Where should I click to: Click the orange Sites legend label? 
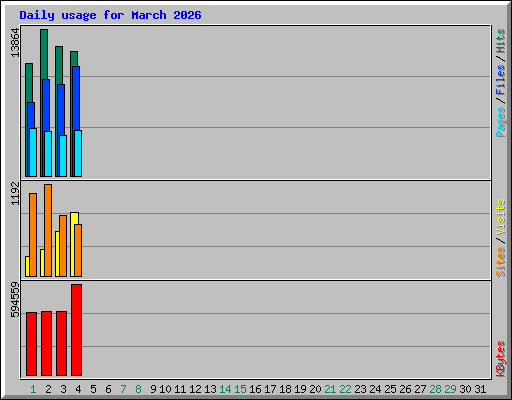[500, 262]
